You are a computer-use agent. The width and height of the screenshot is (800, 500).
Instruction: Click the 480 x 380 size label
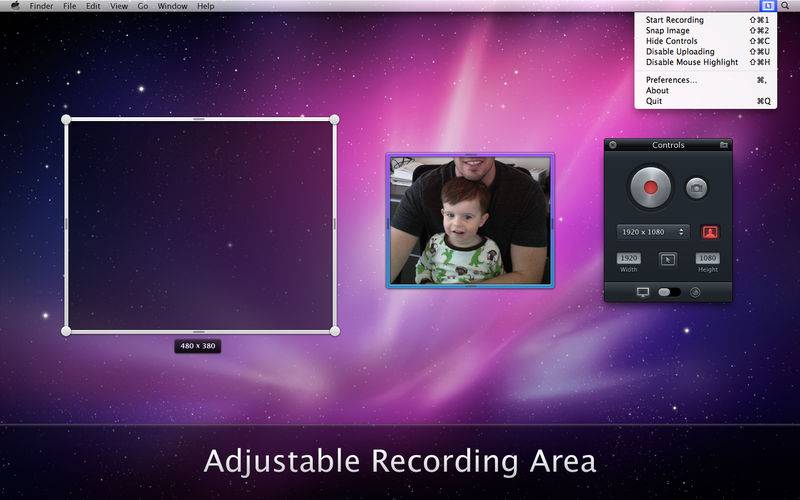tap(198, 346)
